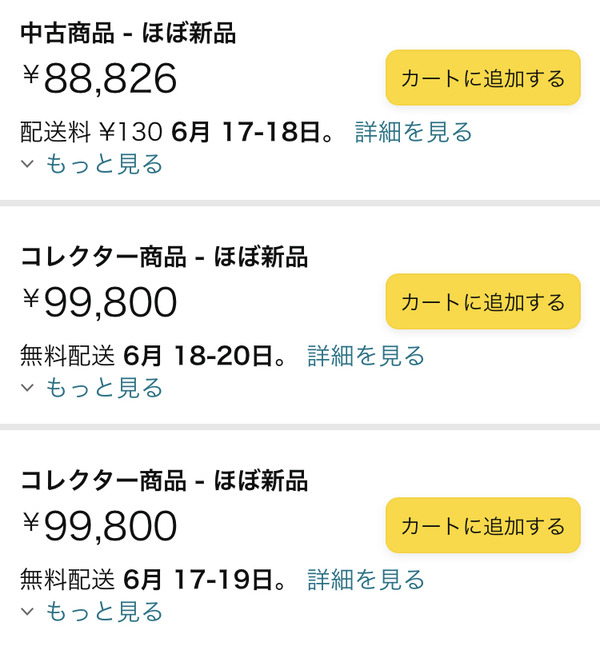Image resolution: width=600 pixels, height=646 pixels.
Task: Click the ¥99,800 price above 6月 18-20日 delivery
Action: click(99, 302)
